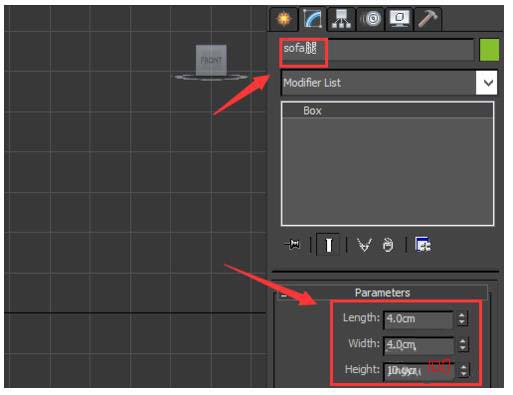Image resolution: width=513 pixels, height=395 pixels.
Task: Decrease Length with spinner down arrow
Action: pos(462,322)
